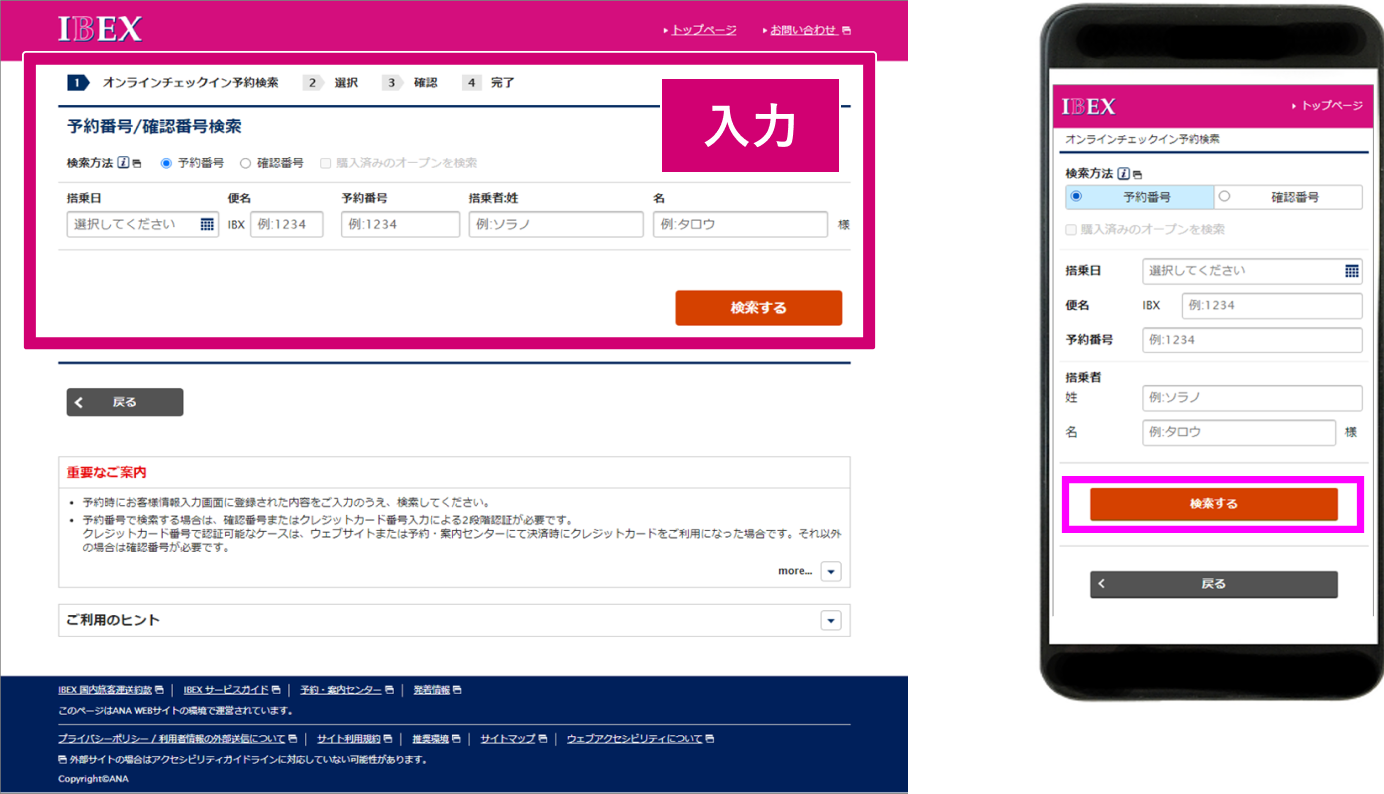The image size is (1384, 794).
Task: Click step 2 選択 indicator
Action: tap(331, 83)
